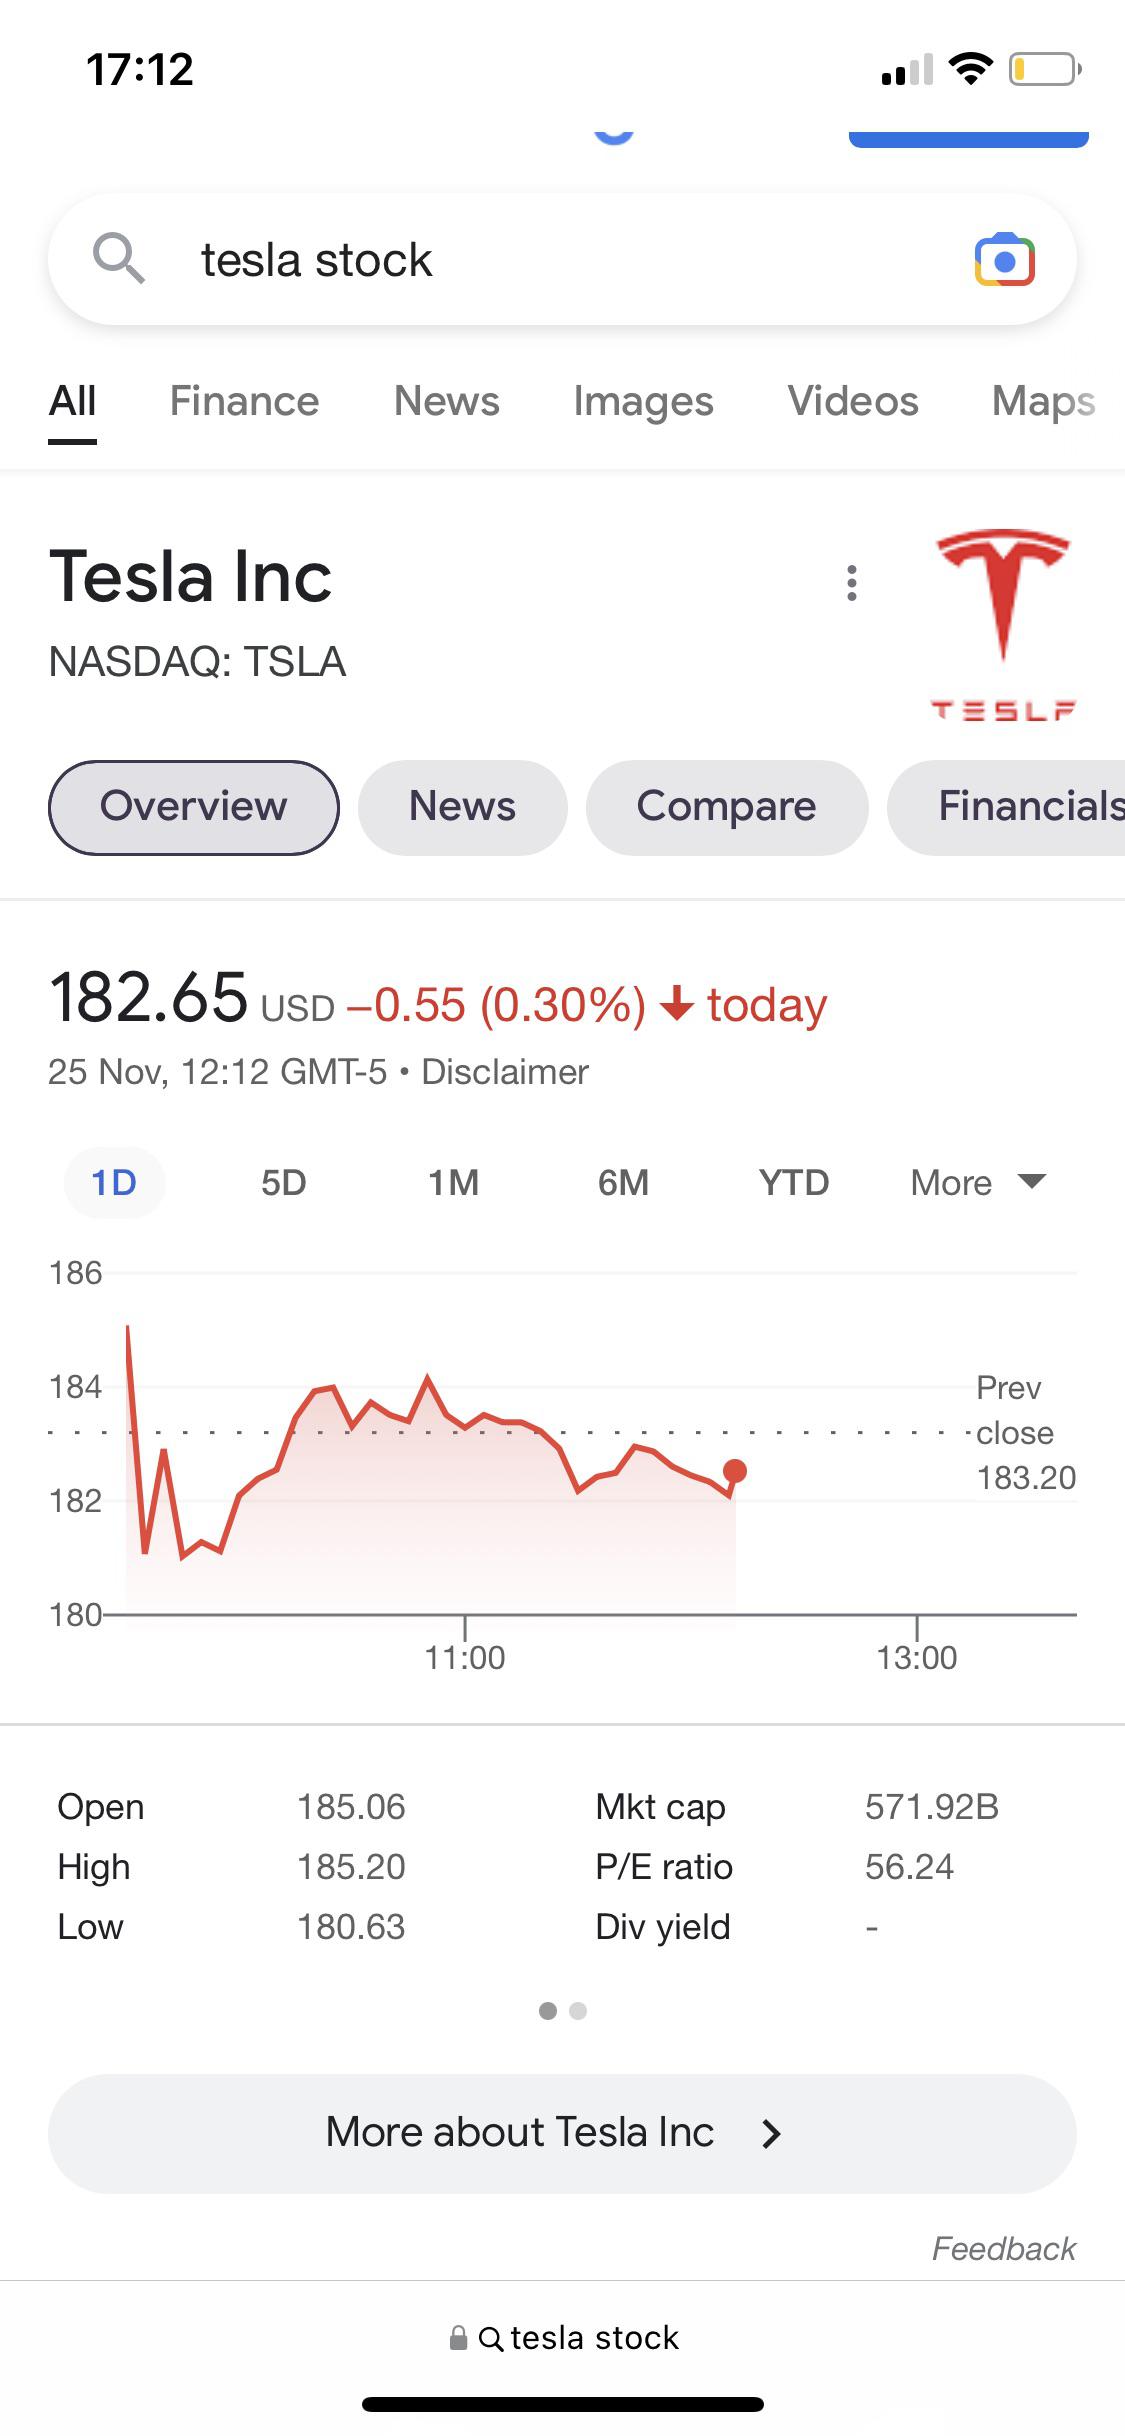Open Google Lens camera icon
This screenshot has width=1125, height=2436.
1004,260
